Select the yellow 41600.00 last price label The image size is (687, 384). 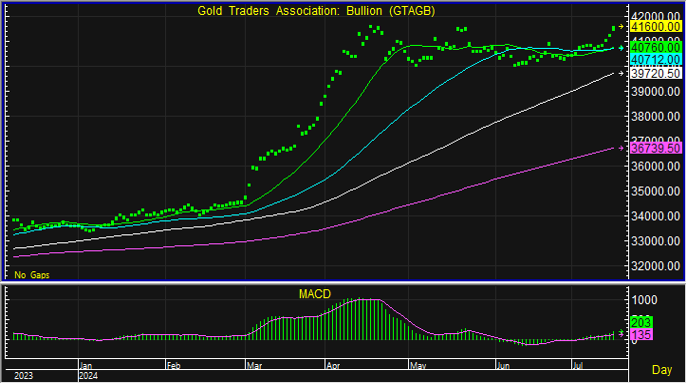[x=655, y=27]
